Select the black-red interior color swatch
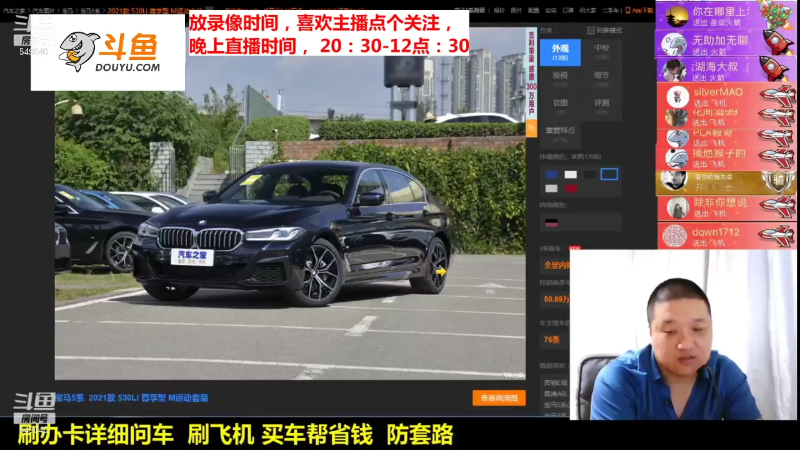800x450 pixels. click(x=552, y=222)
